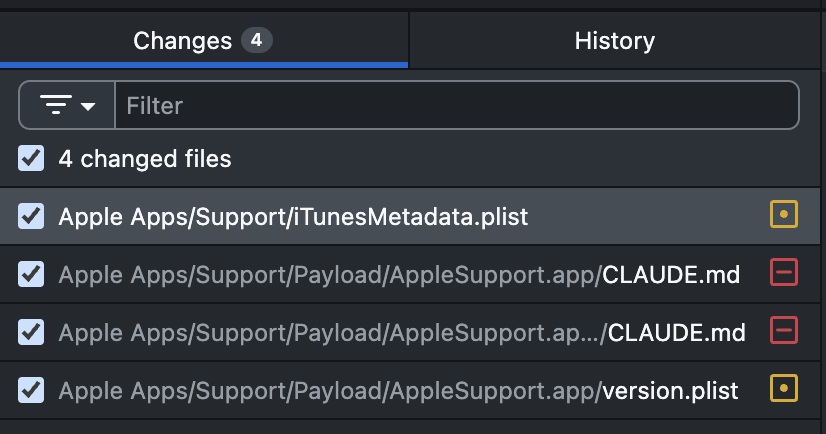This screenshot has width=826, height=434.
Task: Uncheck the iTunesMetadata.plist file checkbox
Action: (31, 216)
